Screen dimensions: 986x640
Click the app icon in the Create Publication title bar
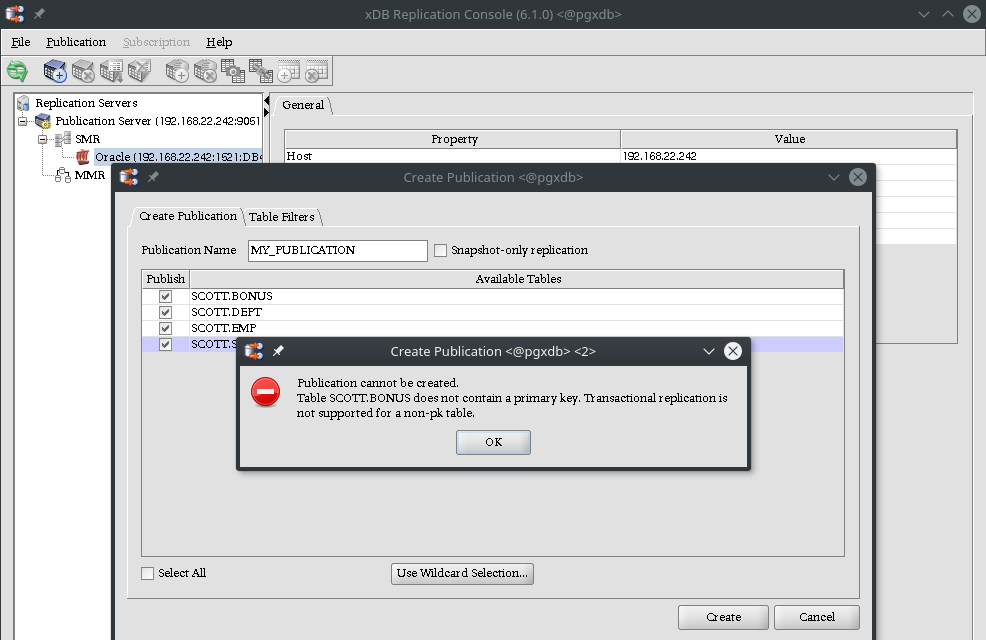pos(129,177)
